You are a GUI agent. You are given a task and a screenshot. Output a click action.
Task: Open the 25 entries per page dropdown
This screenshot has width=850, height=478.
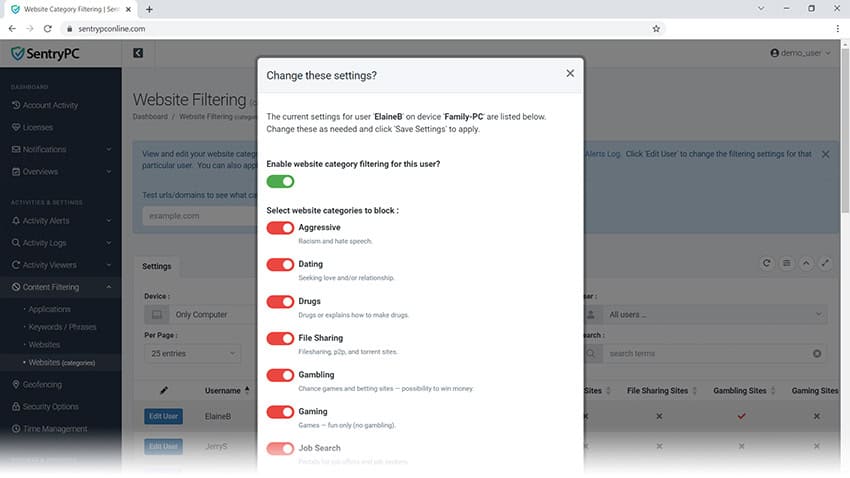pos(192,353)
